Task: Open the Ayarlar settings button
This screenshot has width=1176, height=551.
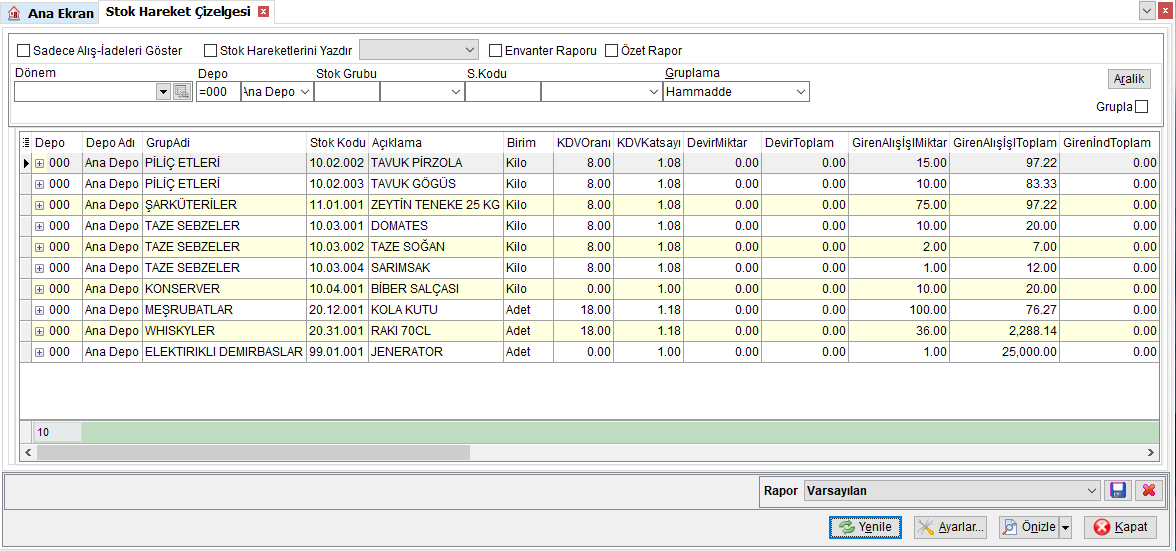Action: coord(950,527)
